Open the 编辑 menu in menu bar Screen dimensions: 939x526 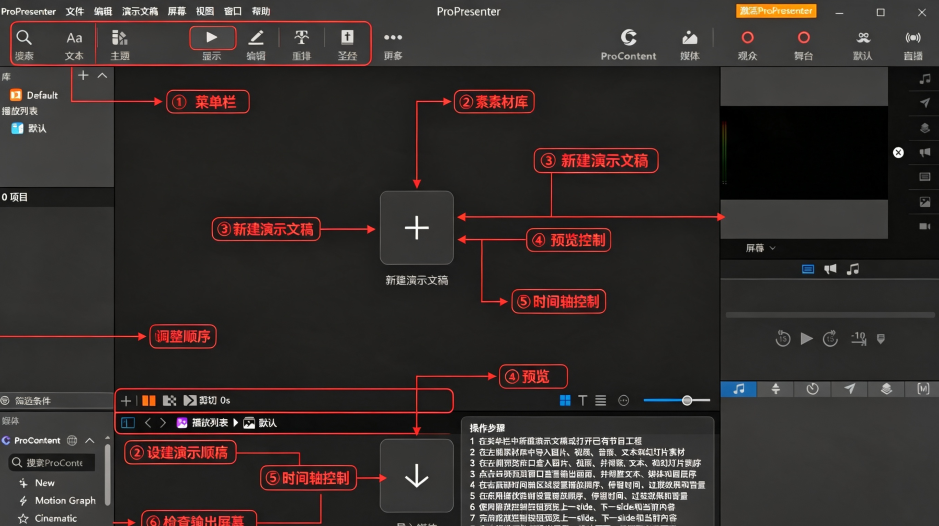(x=102, y=11)
